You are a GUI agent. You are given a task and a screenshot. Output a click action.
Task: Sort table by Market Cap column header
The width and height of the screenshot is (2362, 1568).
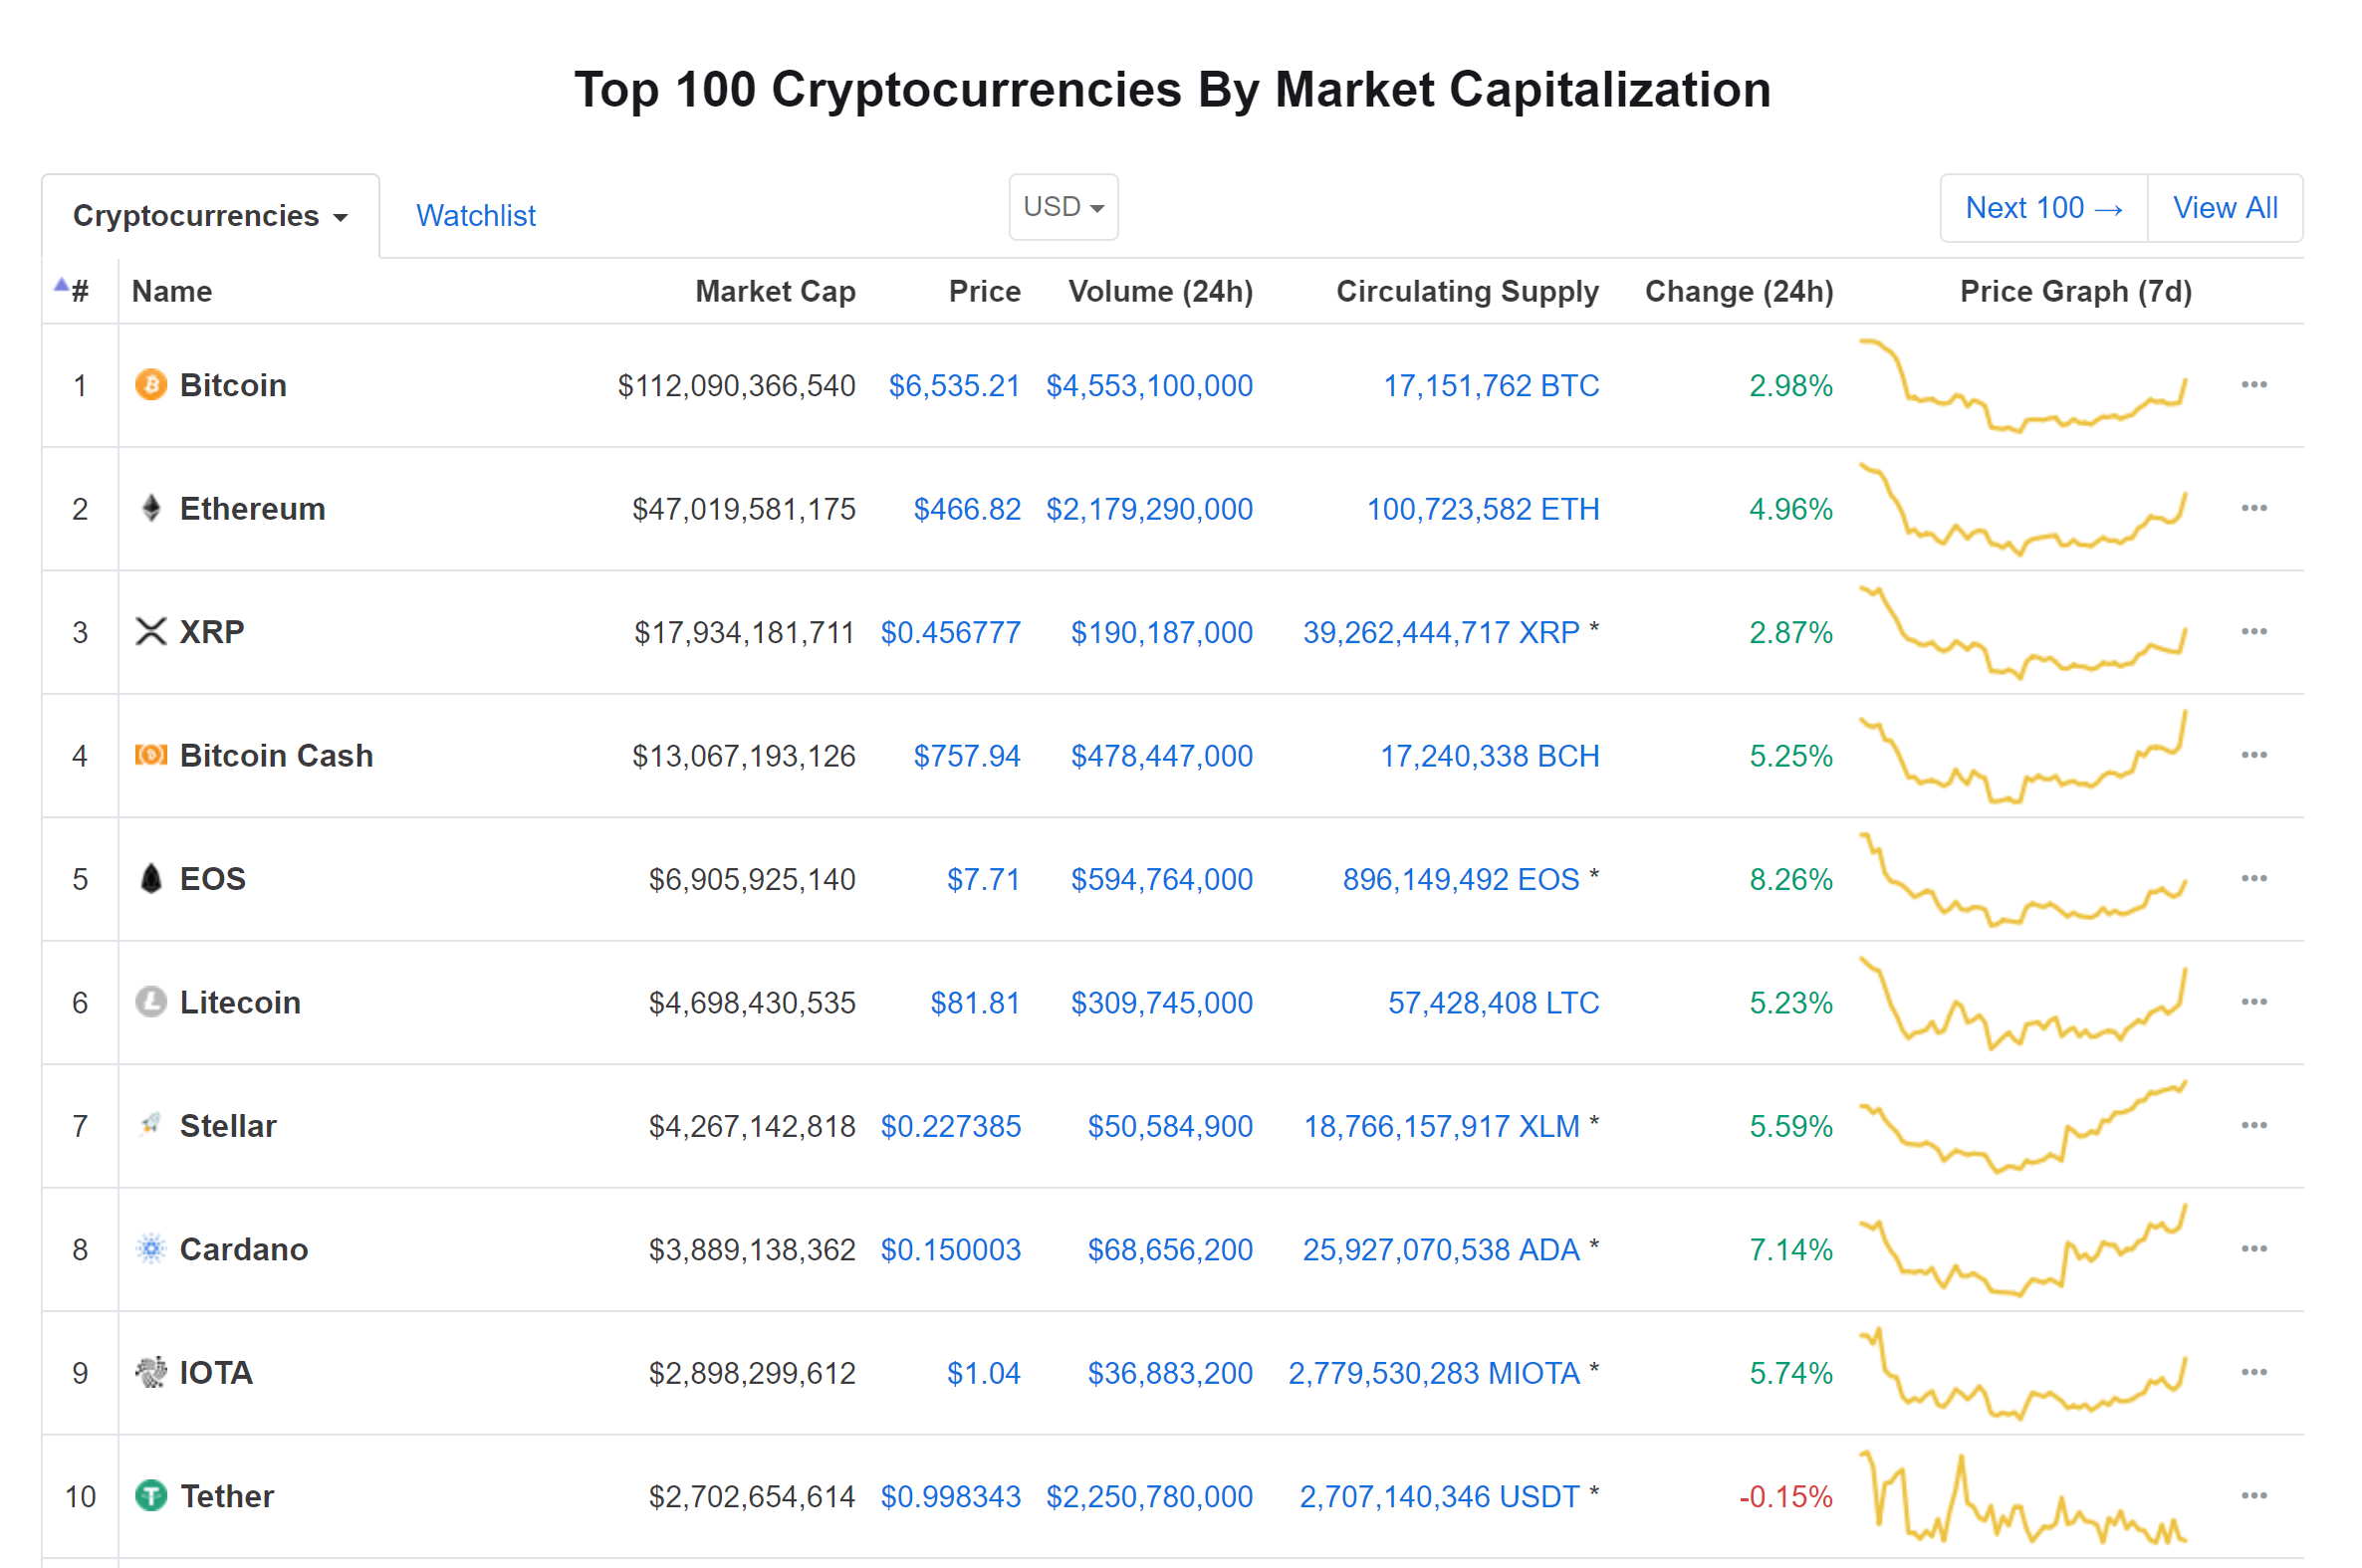click(x=775, y=291)
